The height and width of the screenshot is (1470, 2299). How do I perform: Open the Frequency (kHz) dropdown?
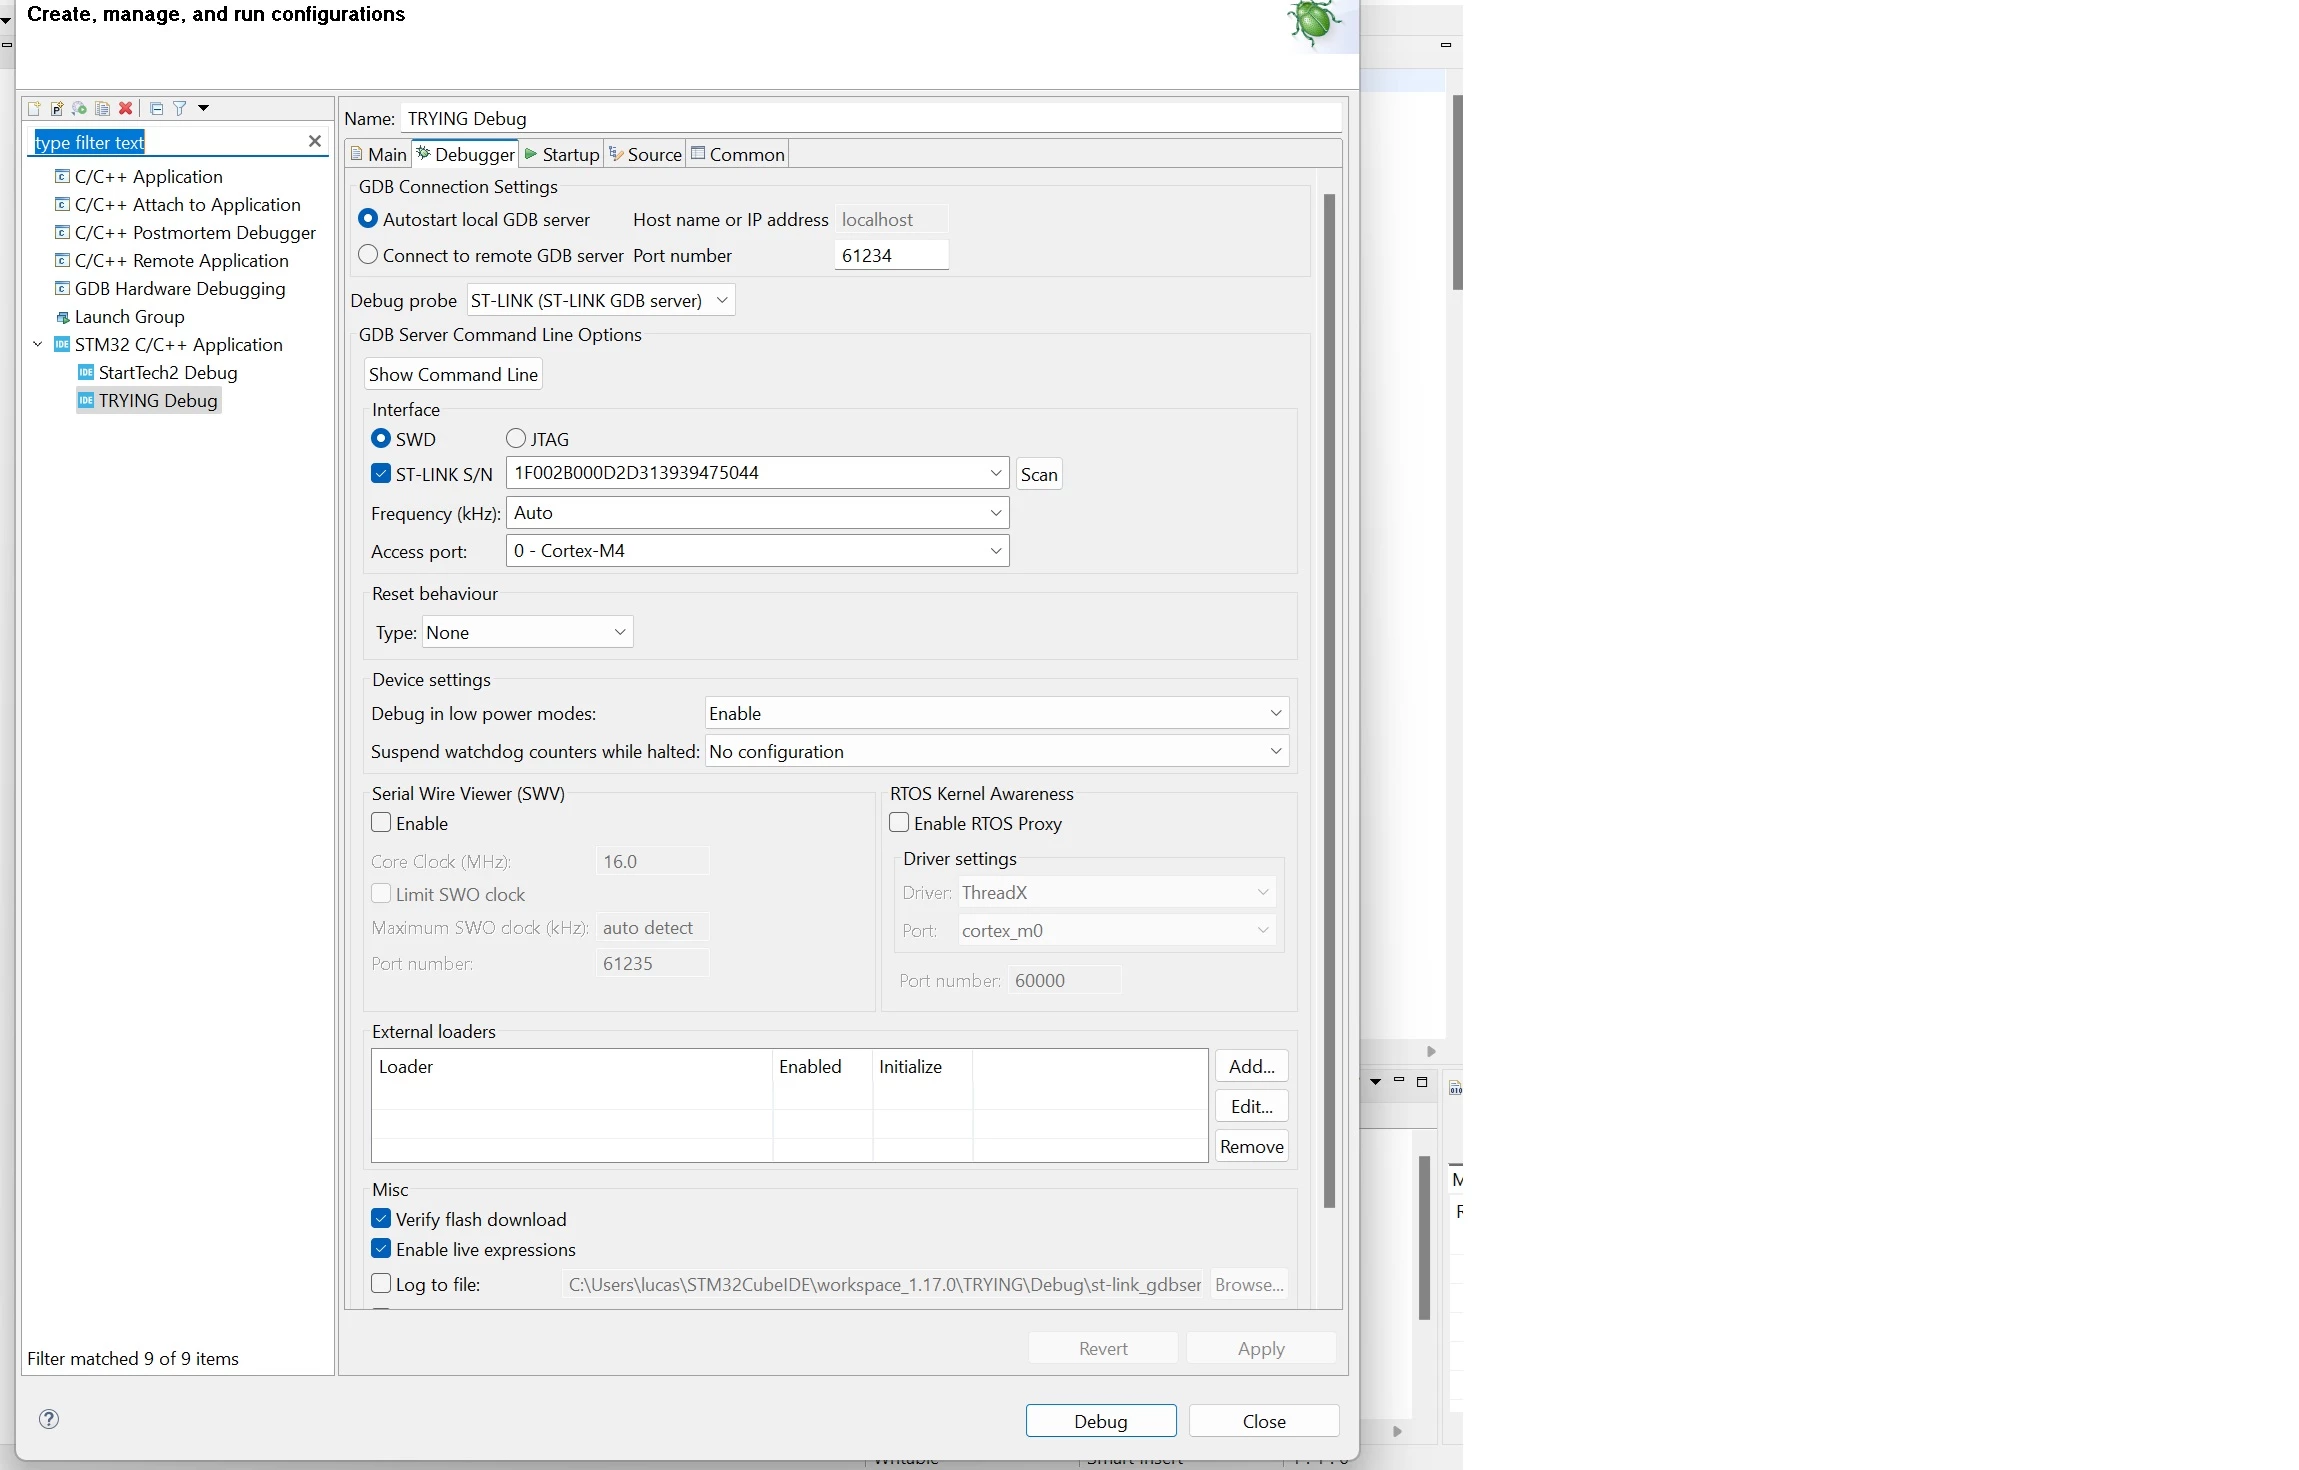click(x=758, y=513)
